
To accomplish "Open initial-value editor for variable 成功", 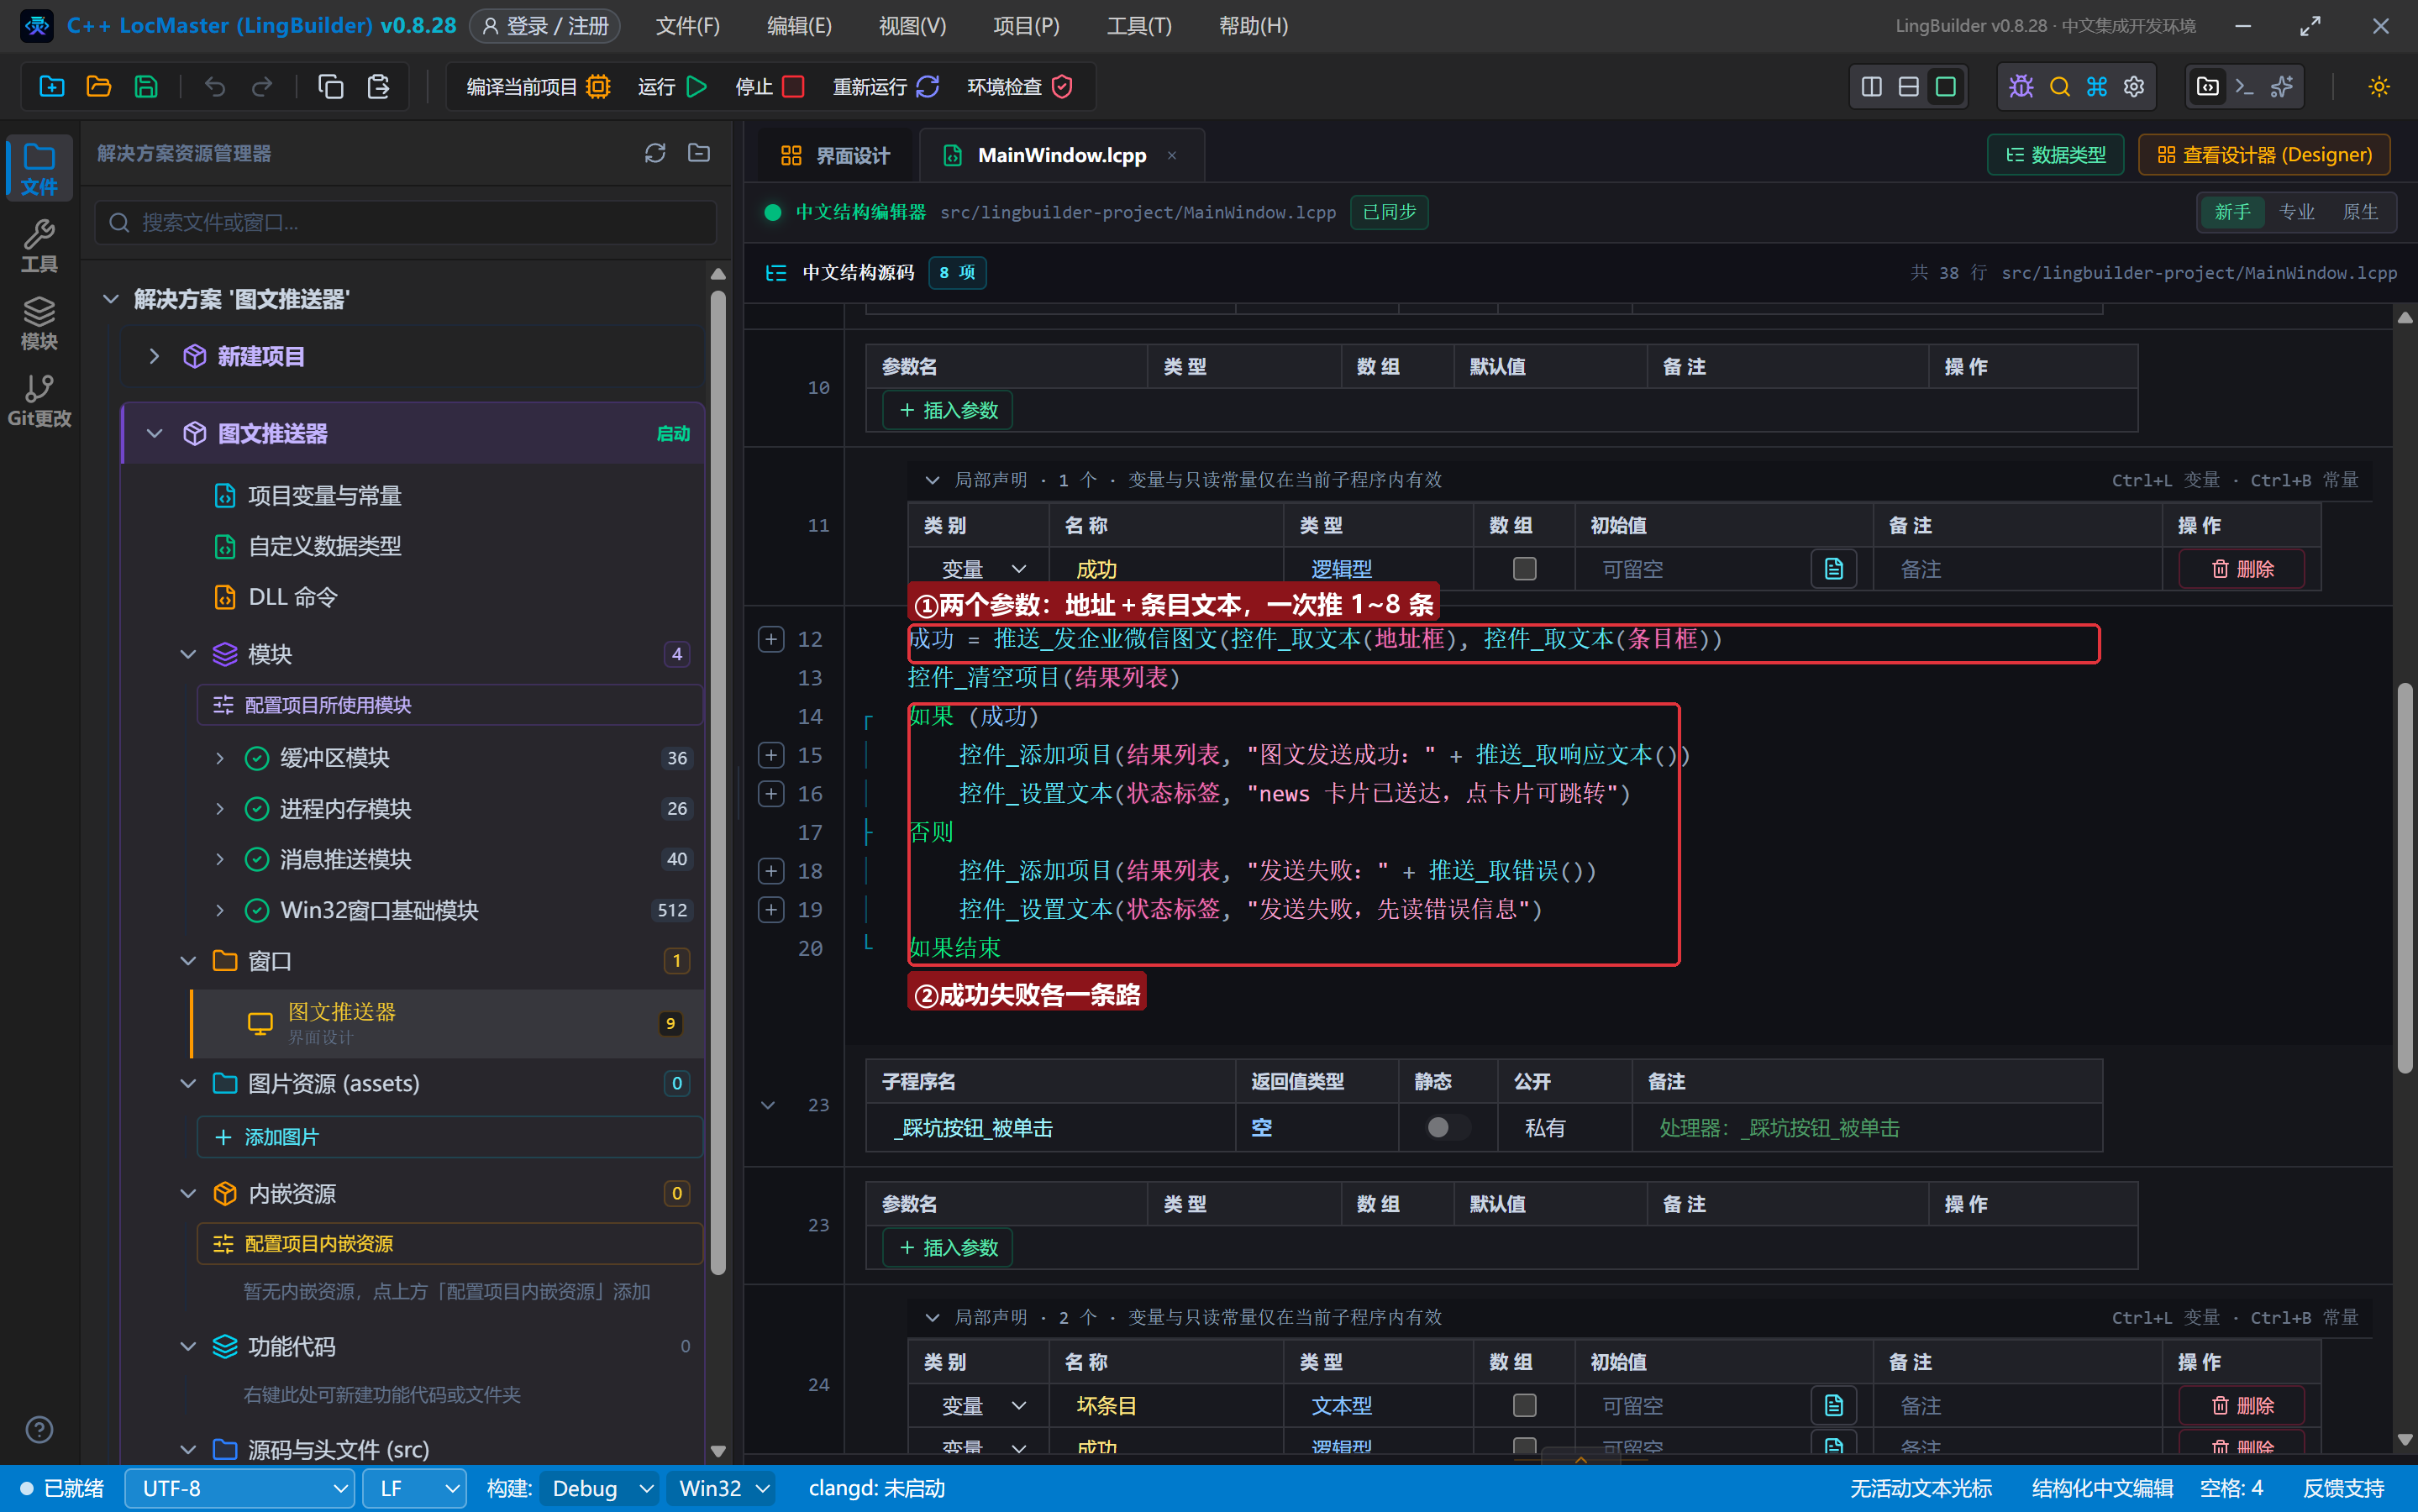I will click(1833, 569).
